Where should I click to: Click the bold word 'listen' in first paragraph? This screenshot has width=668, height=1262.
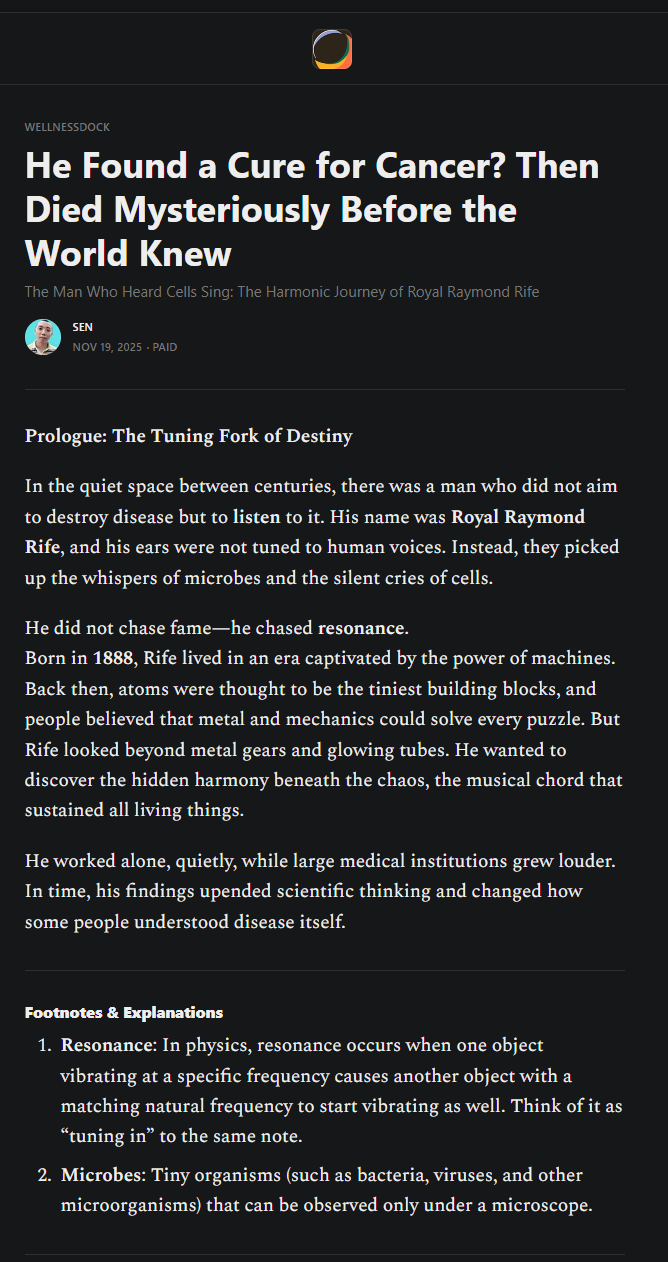click(x=256, y=517)
